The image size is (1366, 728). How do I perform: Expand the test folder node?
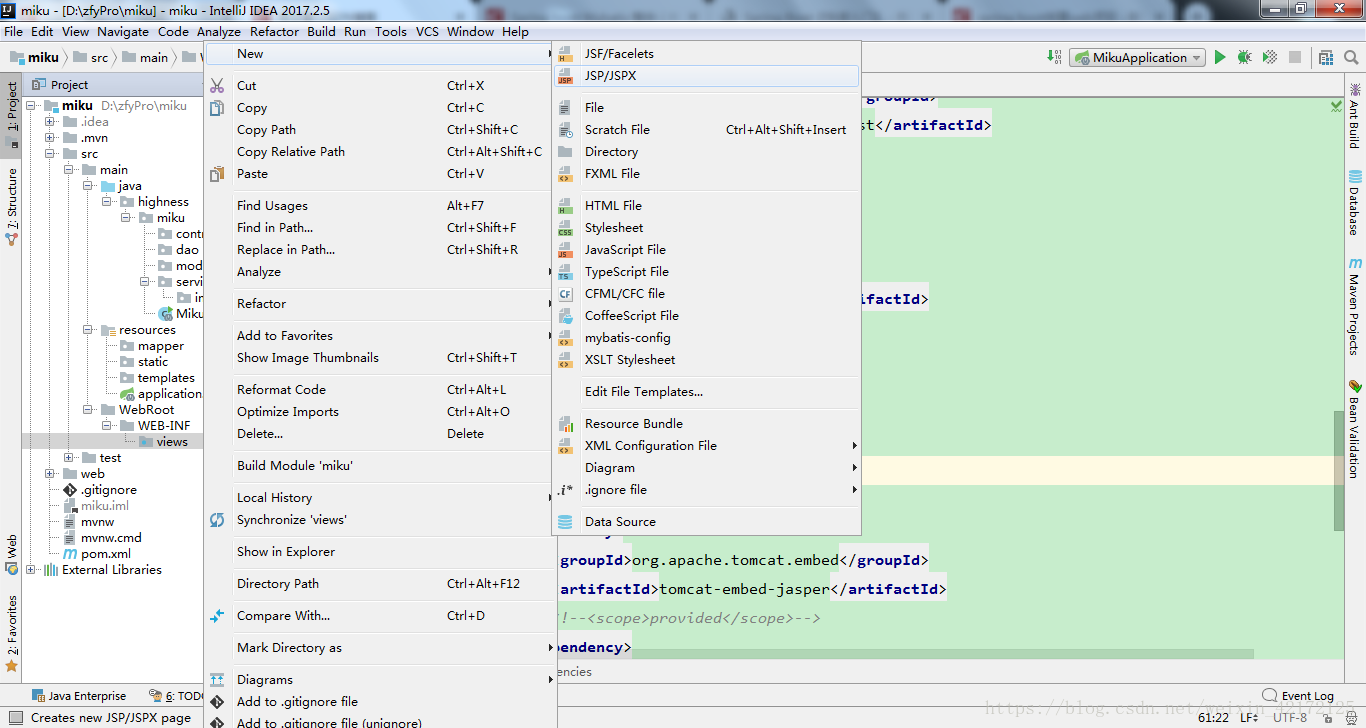point(69,458)
